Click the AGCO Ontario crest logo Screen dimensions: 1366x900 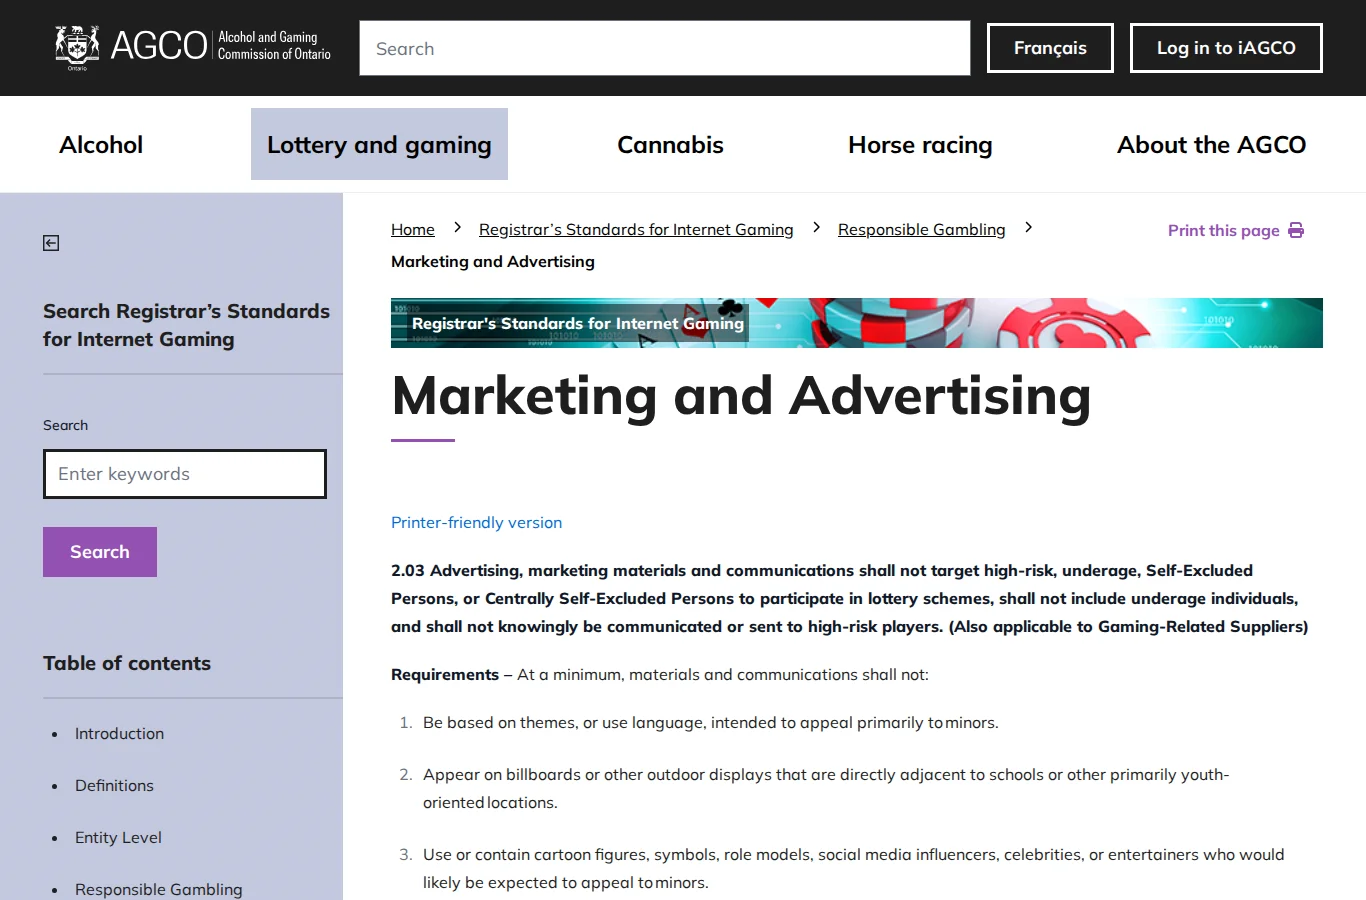click(x=77, y=47)
